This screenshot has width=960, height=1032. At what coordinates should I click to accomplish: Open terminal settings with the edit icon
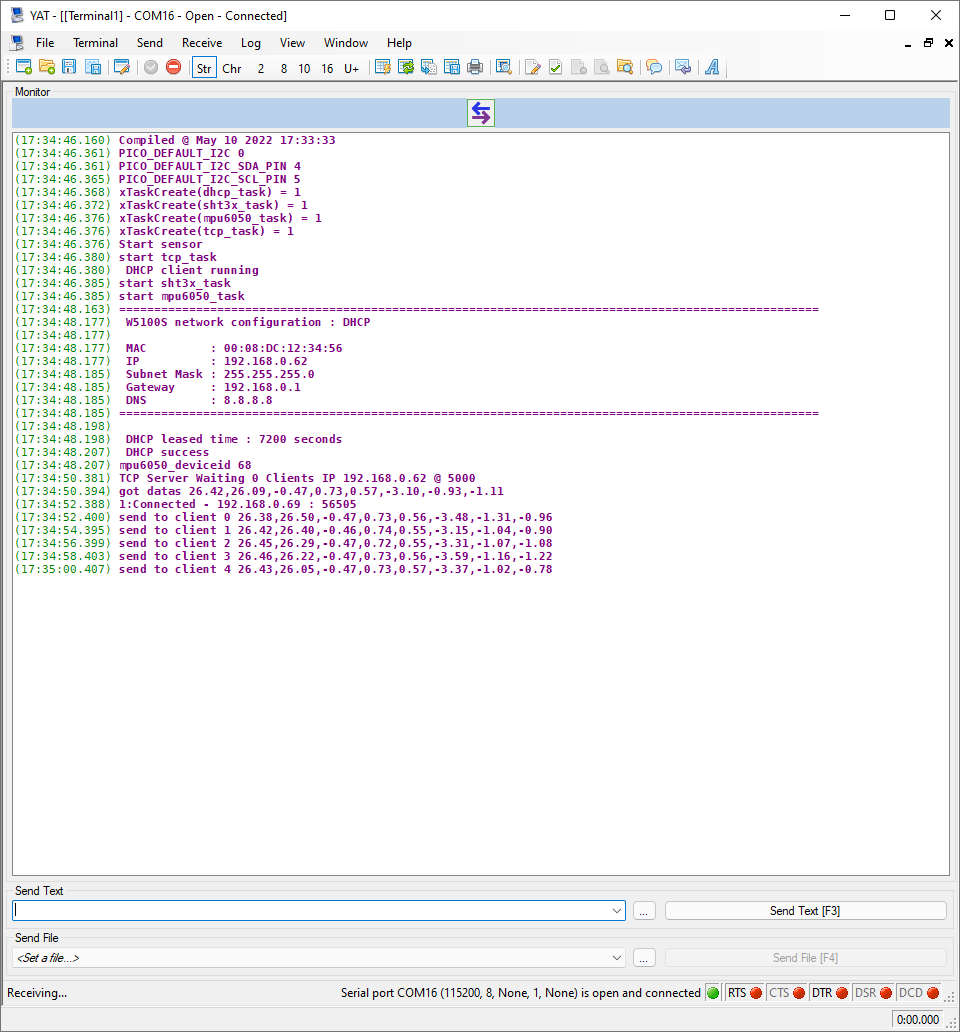121,67
